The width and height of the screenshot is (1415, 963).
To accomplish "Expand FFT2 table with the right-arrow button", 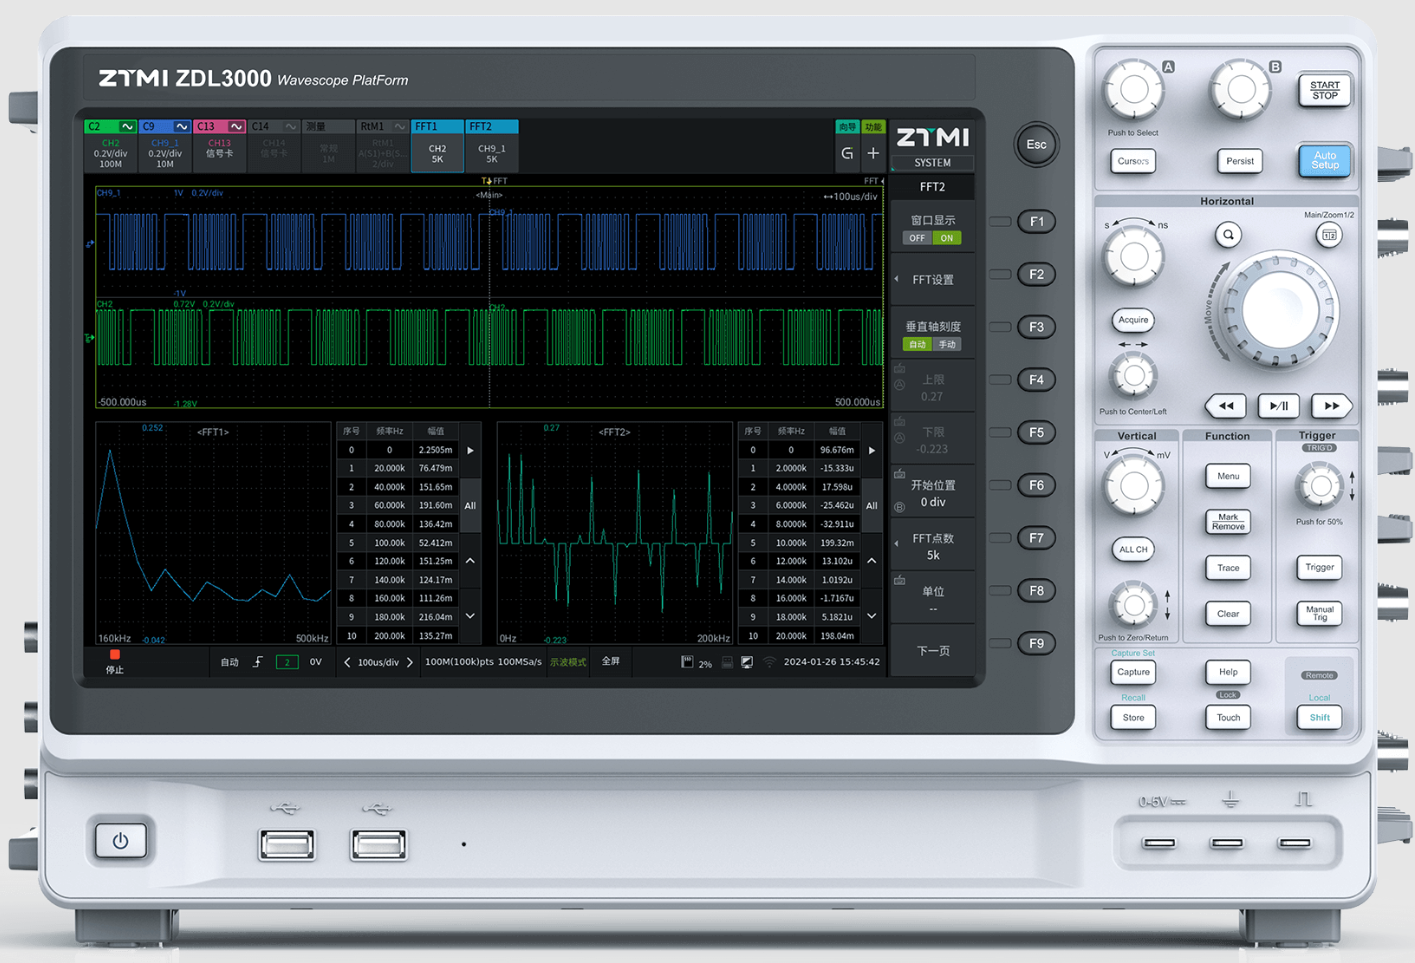I will (x=872, y=450).
